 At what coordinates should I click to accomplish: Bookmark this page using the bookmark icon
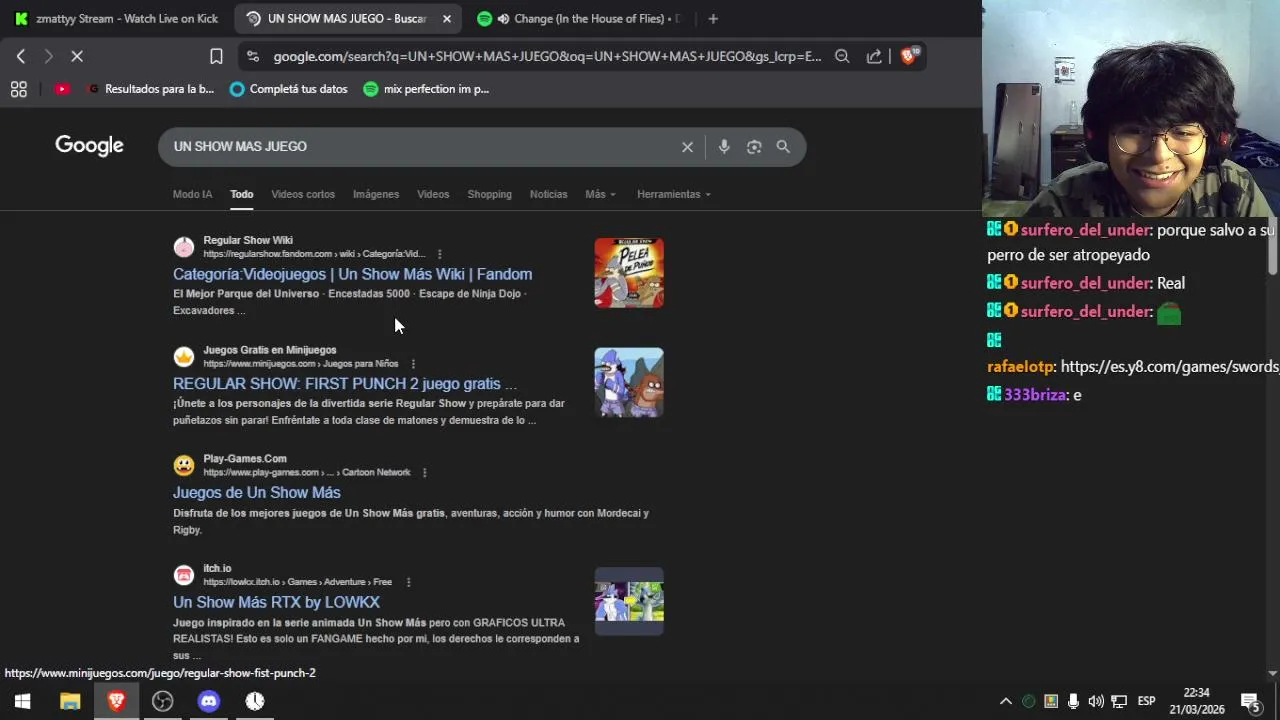(x=216, y=57)
